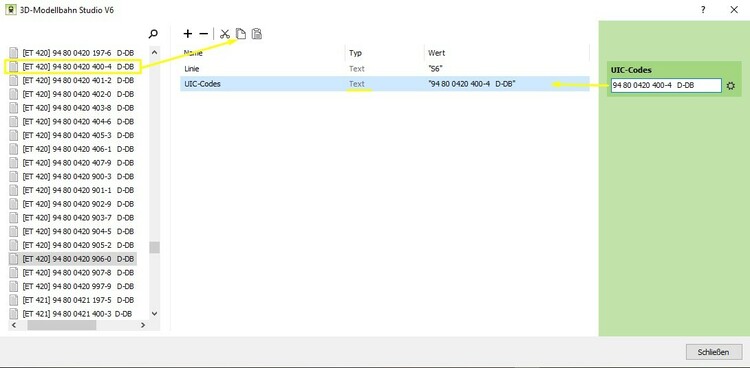
Task: Remove variable with the minus icon
Action: point(204,34)
